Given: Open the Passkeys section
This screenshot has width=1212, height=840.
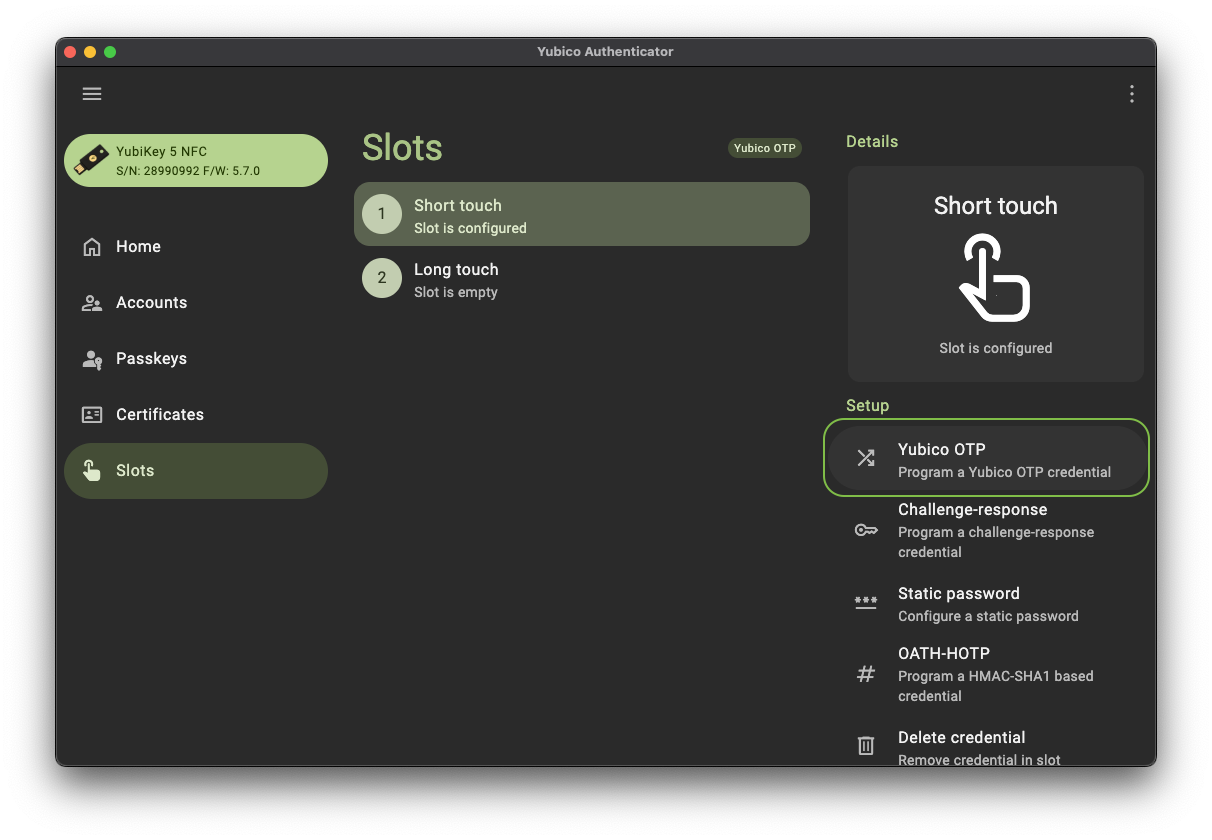Looking at the screenshot, I should pos(196,359).
